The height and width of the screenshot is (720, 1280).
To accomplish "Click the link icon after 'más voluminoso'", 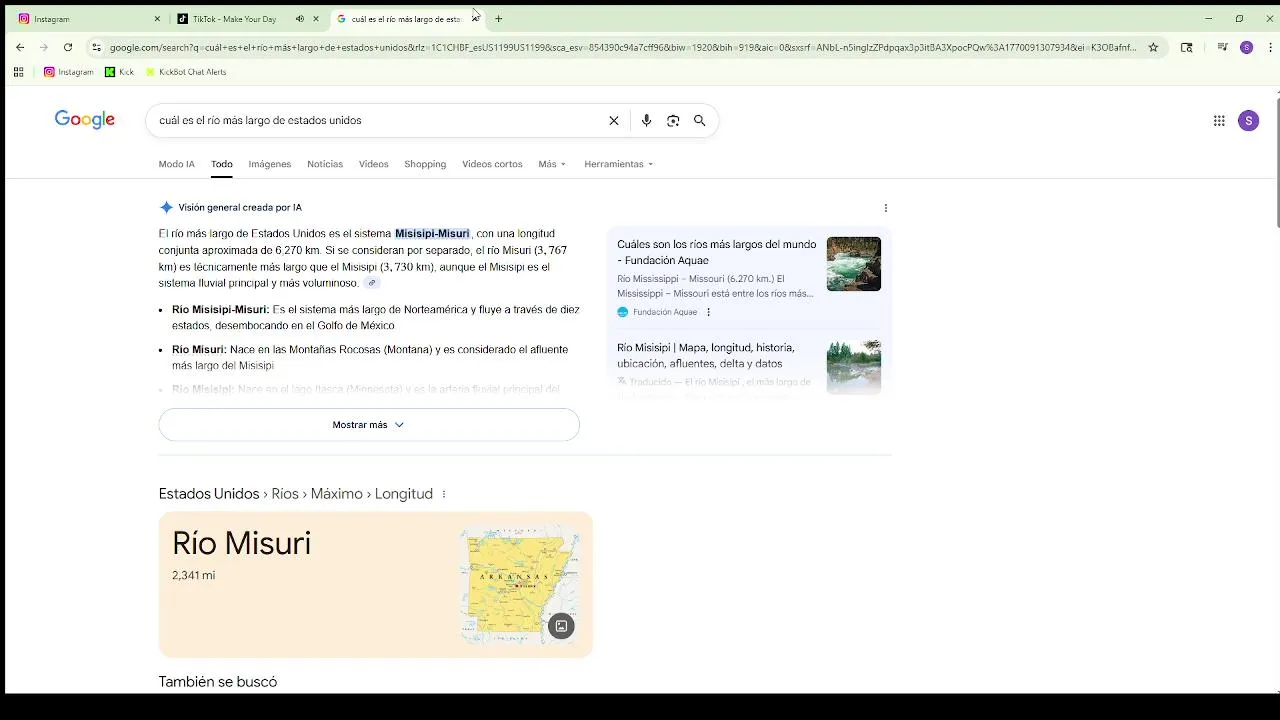I will 371,283.
